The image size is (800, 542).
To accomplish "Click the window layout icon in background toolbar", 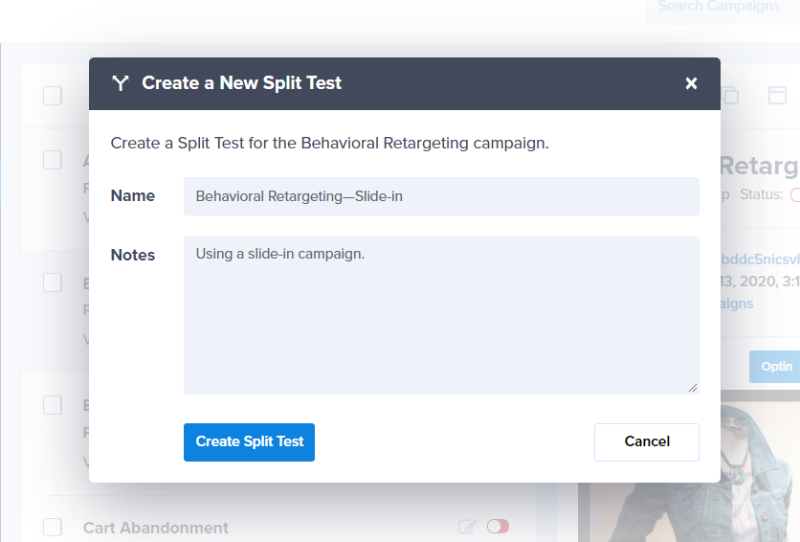I will [777, 95].
